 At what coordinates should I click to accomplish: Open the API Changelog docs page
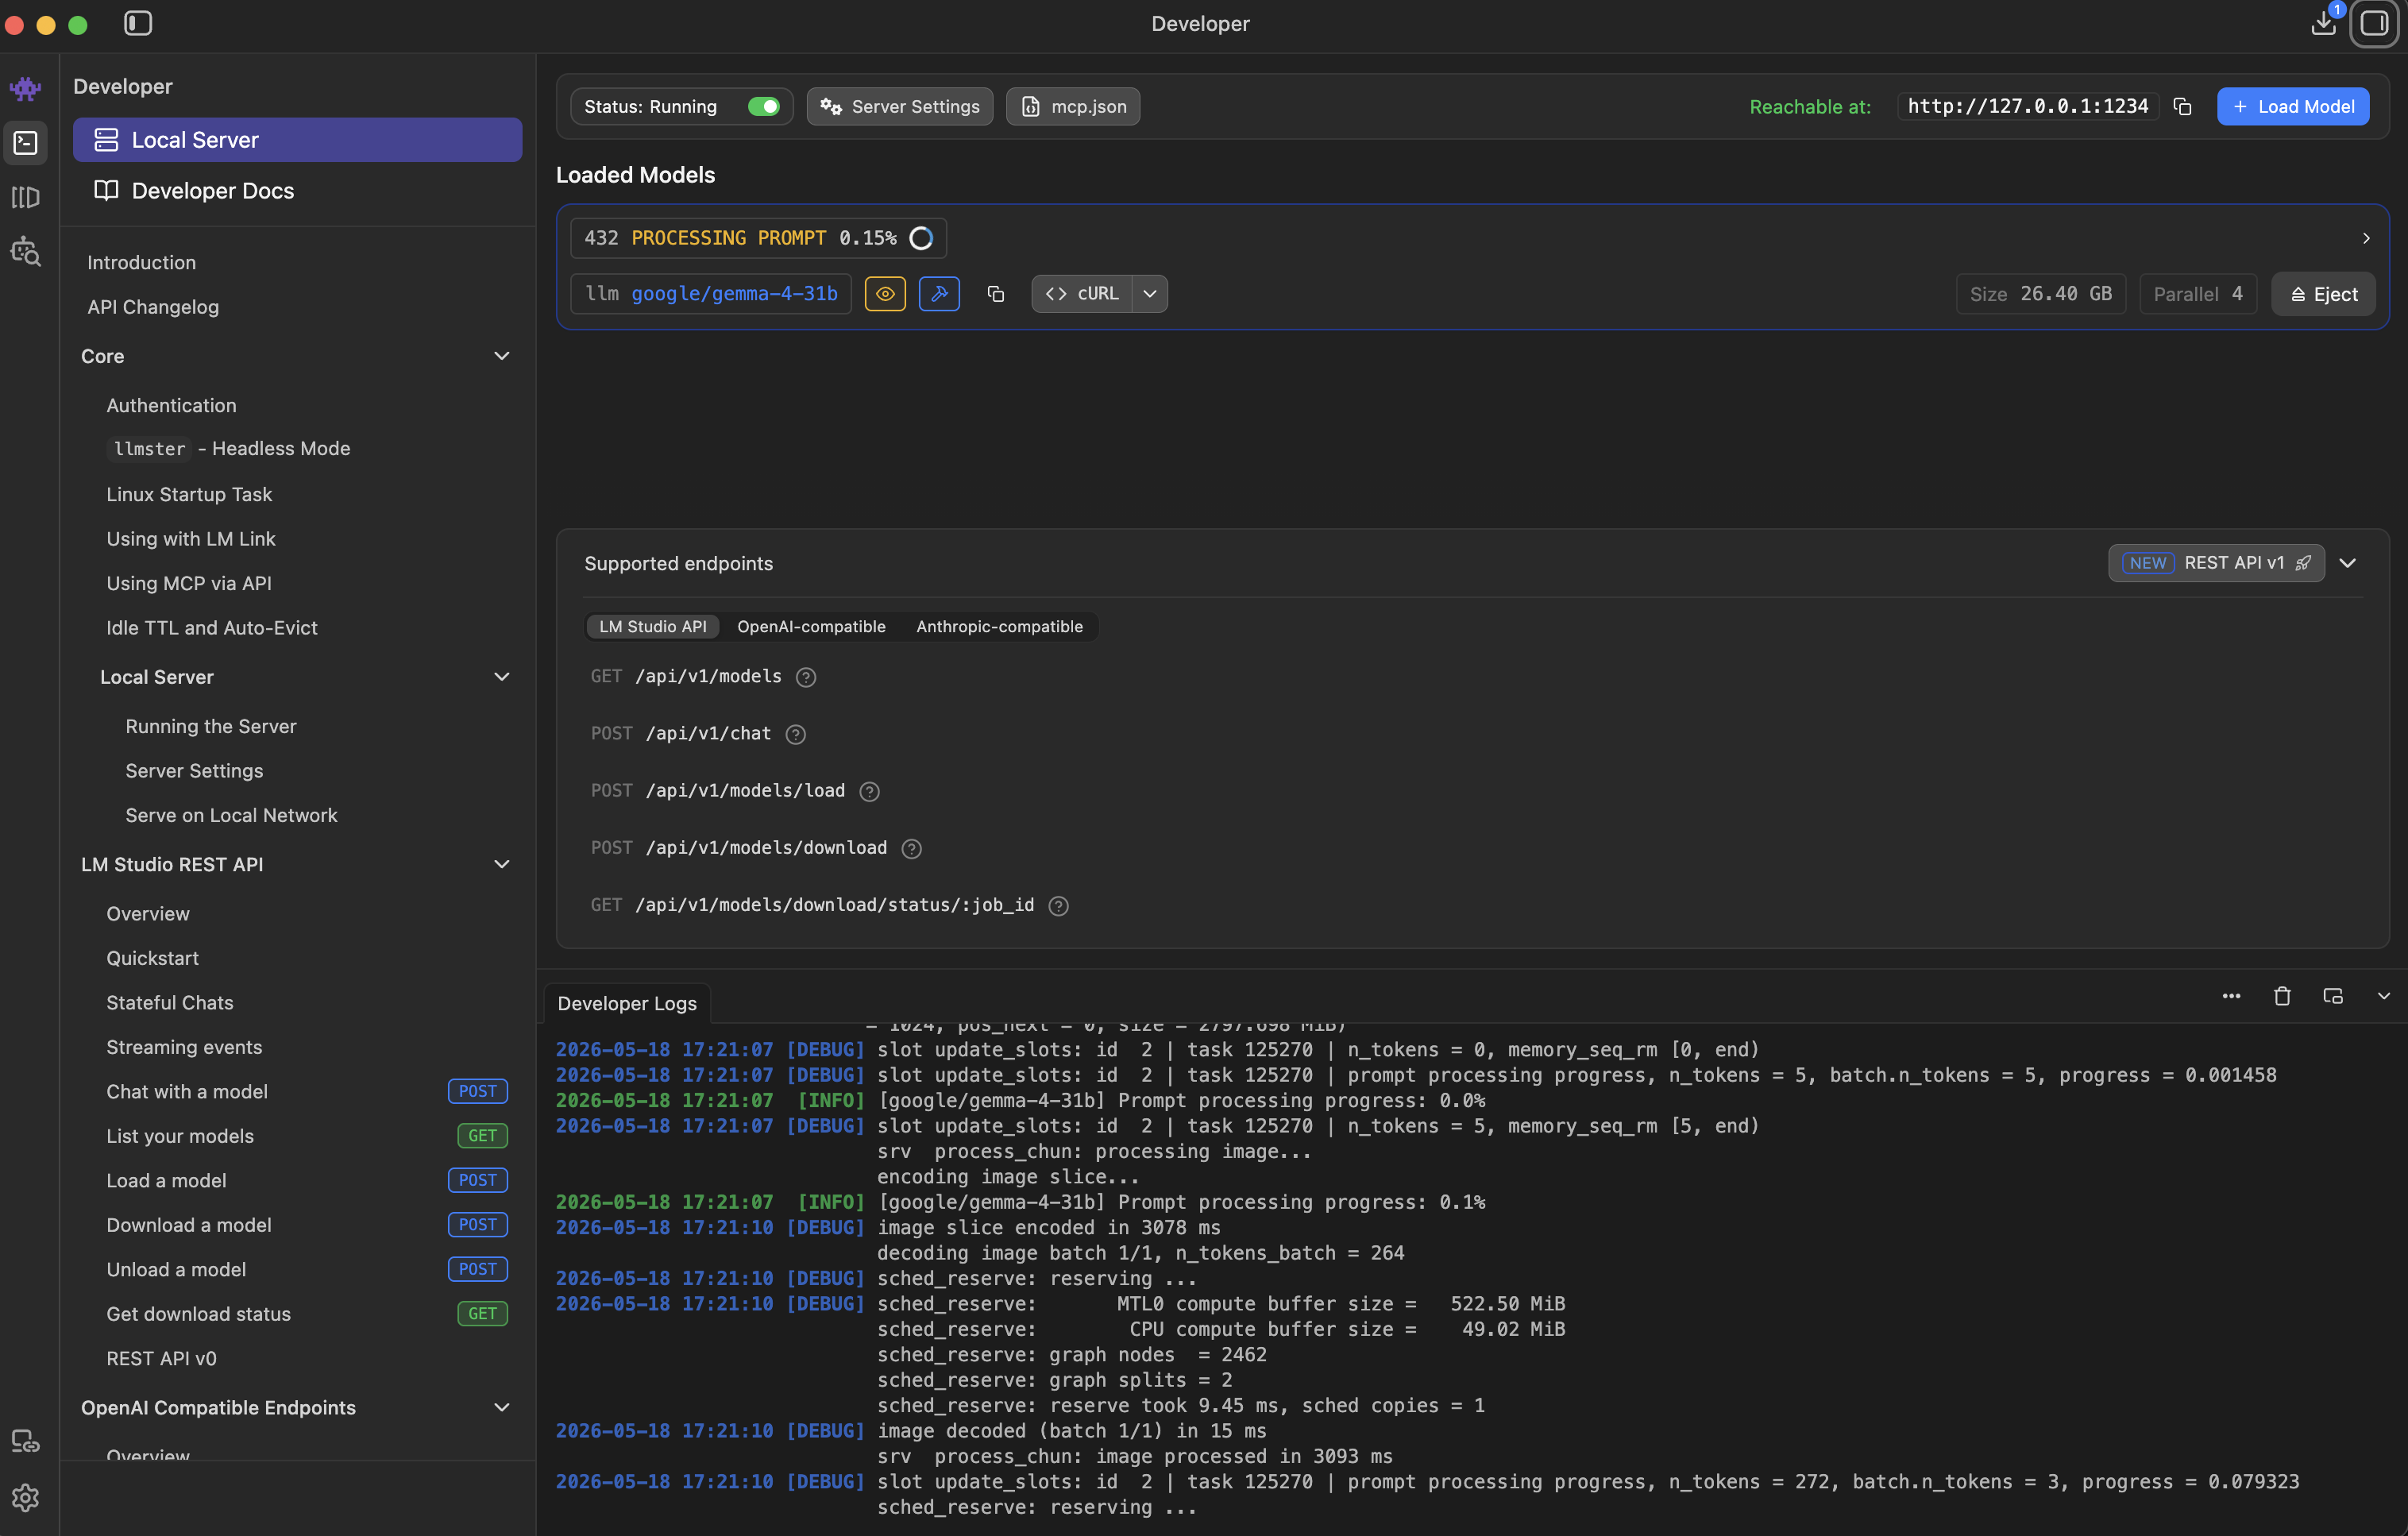153,307
